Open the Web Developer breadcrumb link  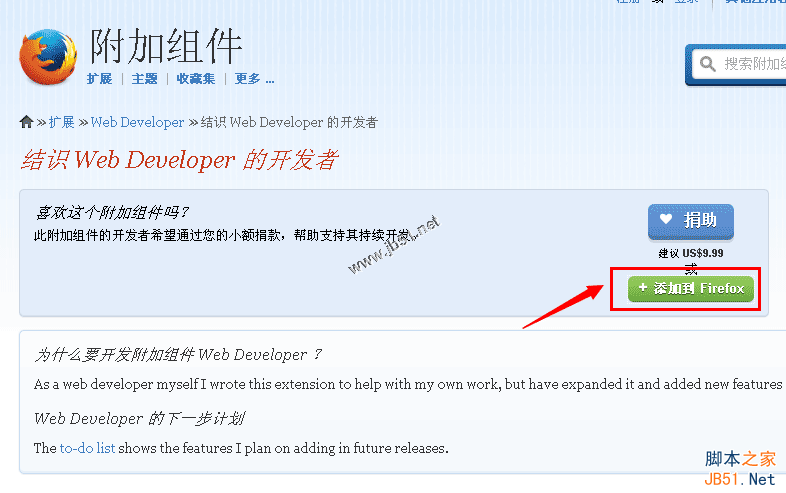[x=137, y=122]
